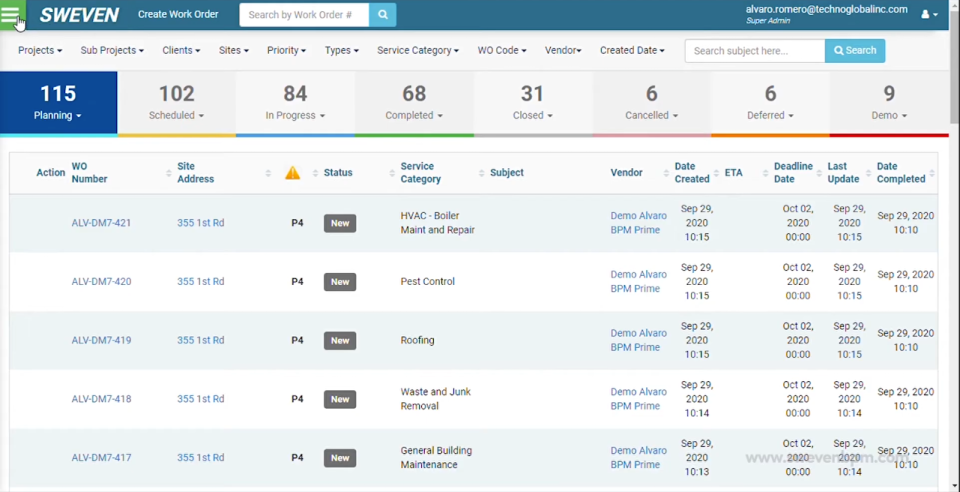
Task: Sort by the Last Update column arrows
Action: click(868, 174)
